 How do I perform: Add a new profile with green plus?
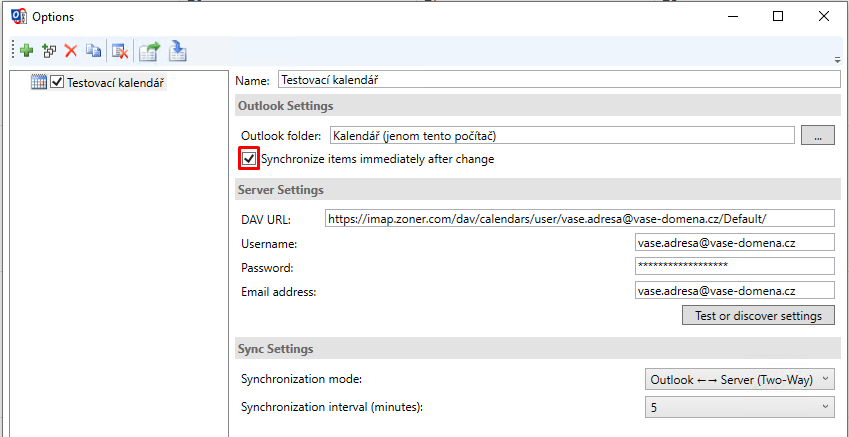click(x=26, y=51)
